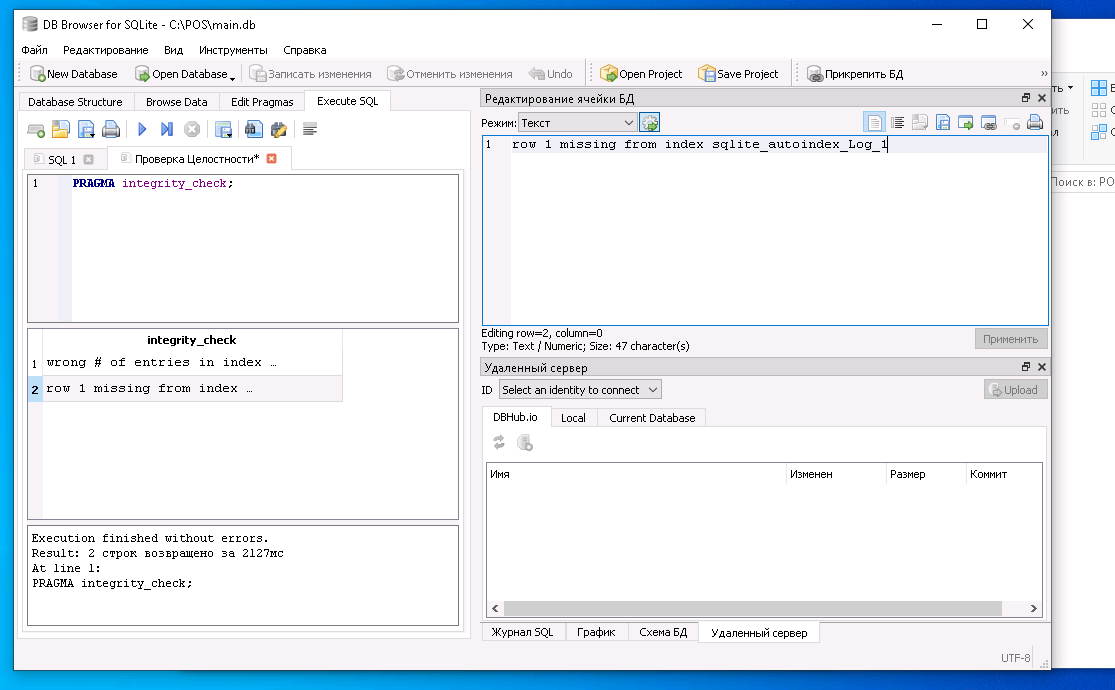
Task: Toggle text view mode icon in cell editor
Action: coord(875,123)
